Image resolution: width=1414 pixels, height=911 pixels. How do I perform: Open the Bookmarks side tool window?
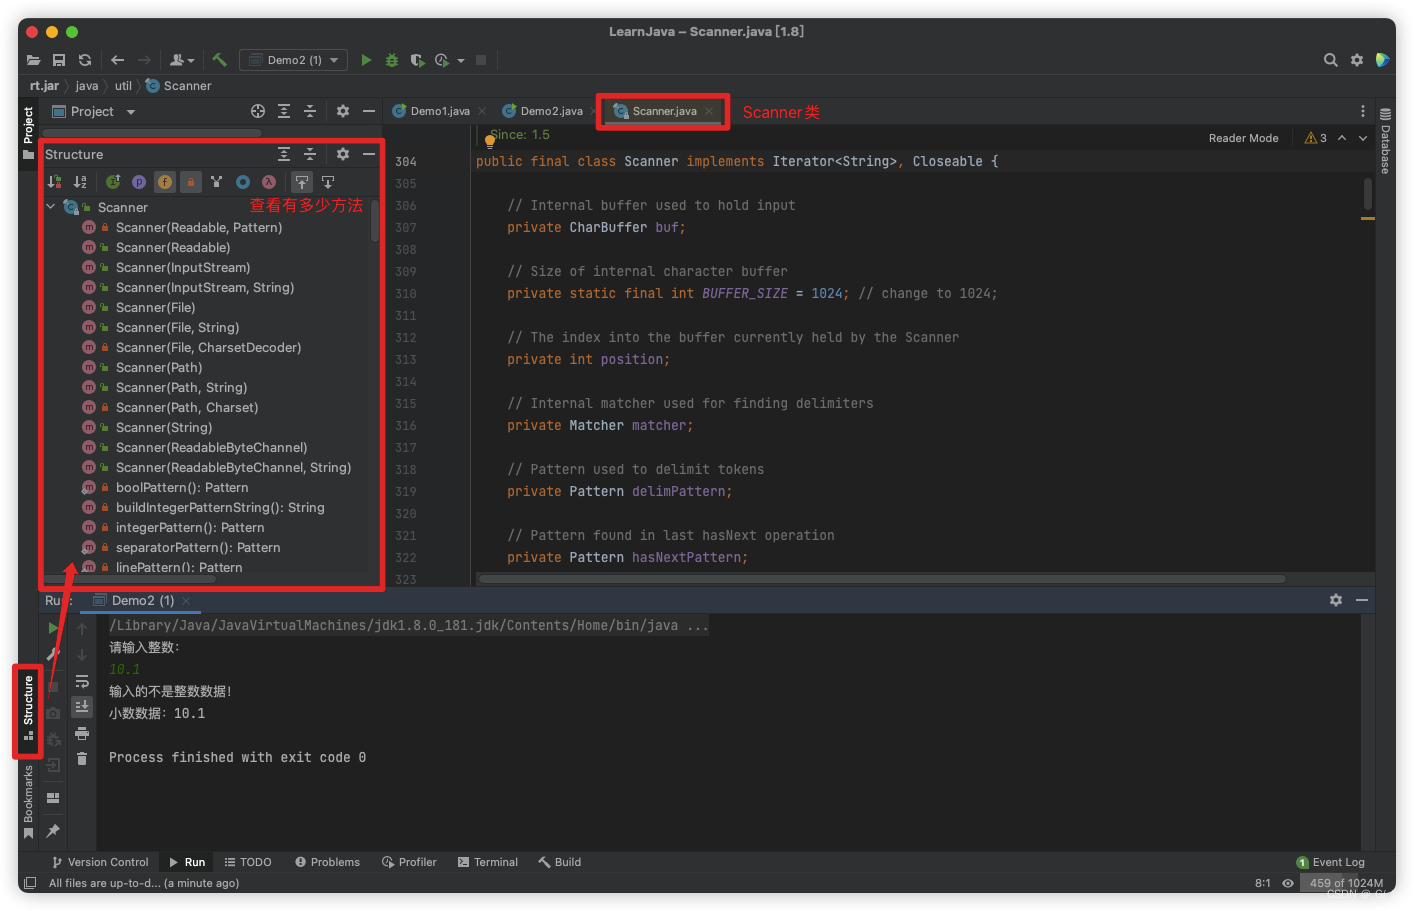[x=28, y=801]
